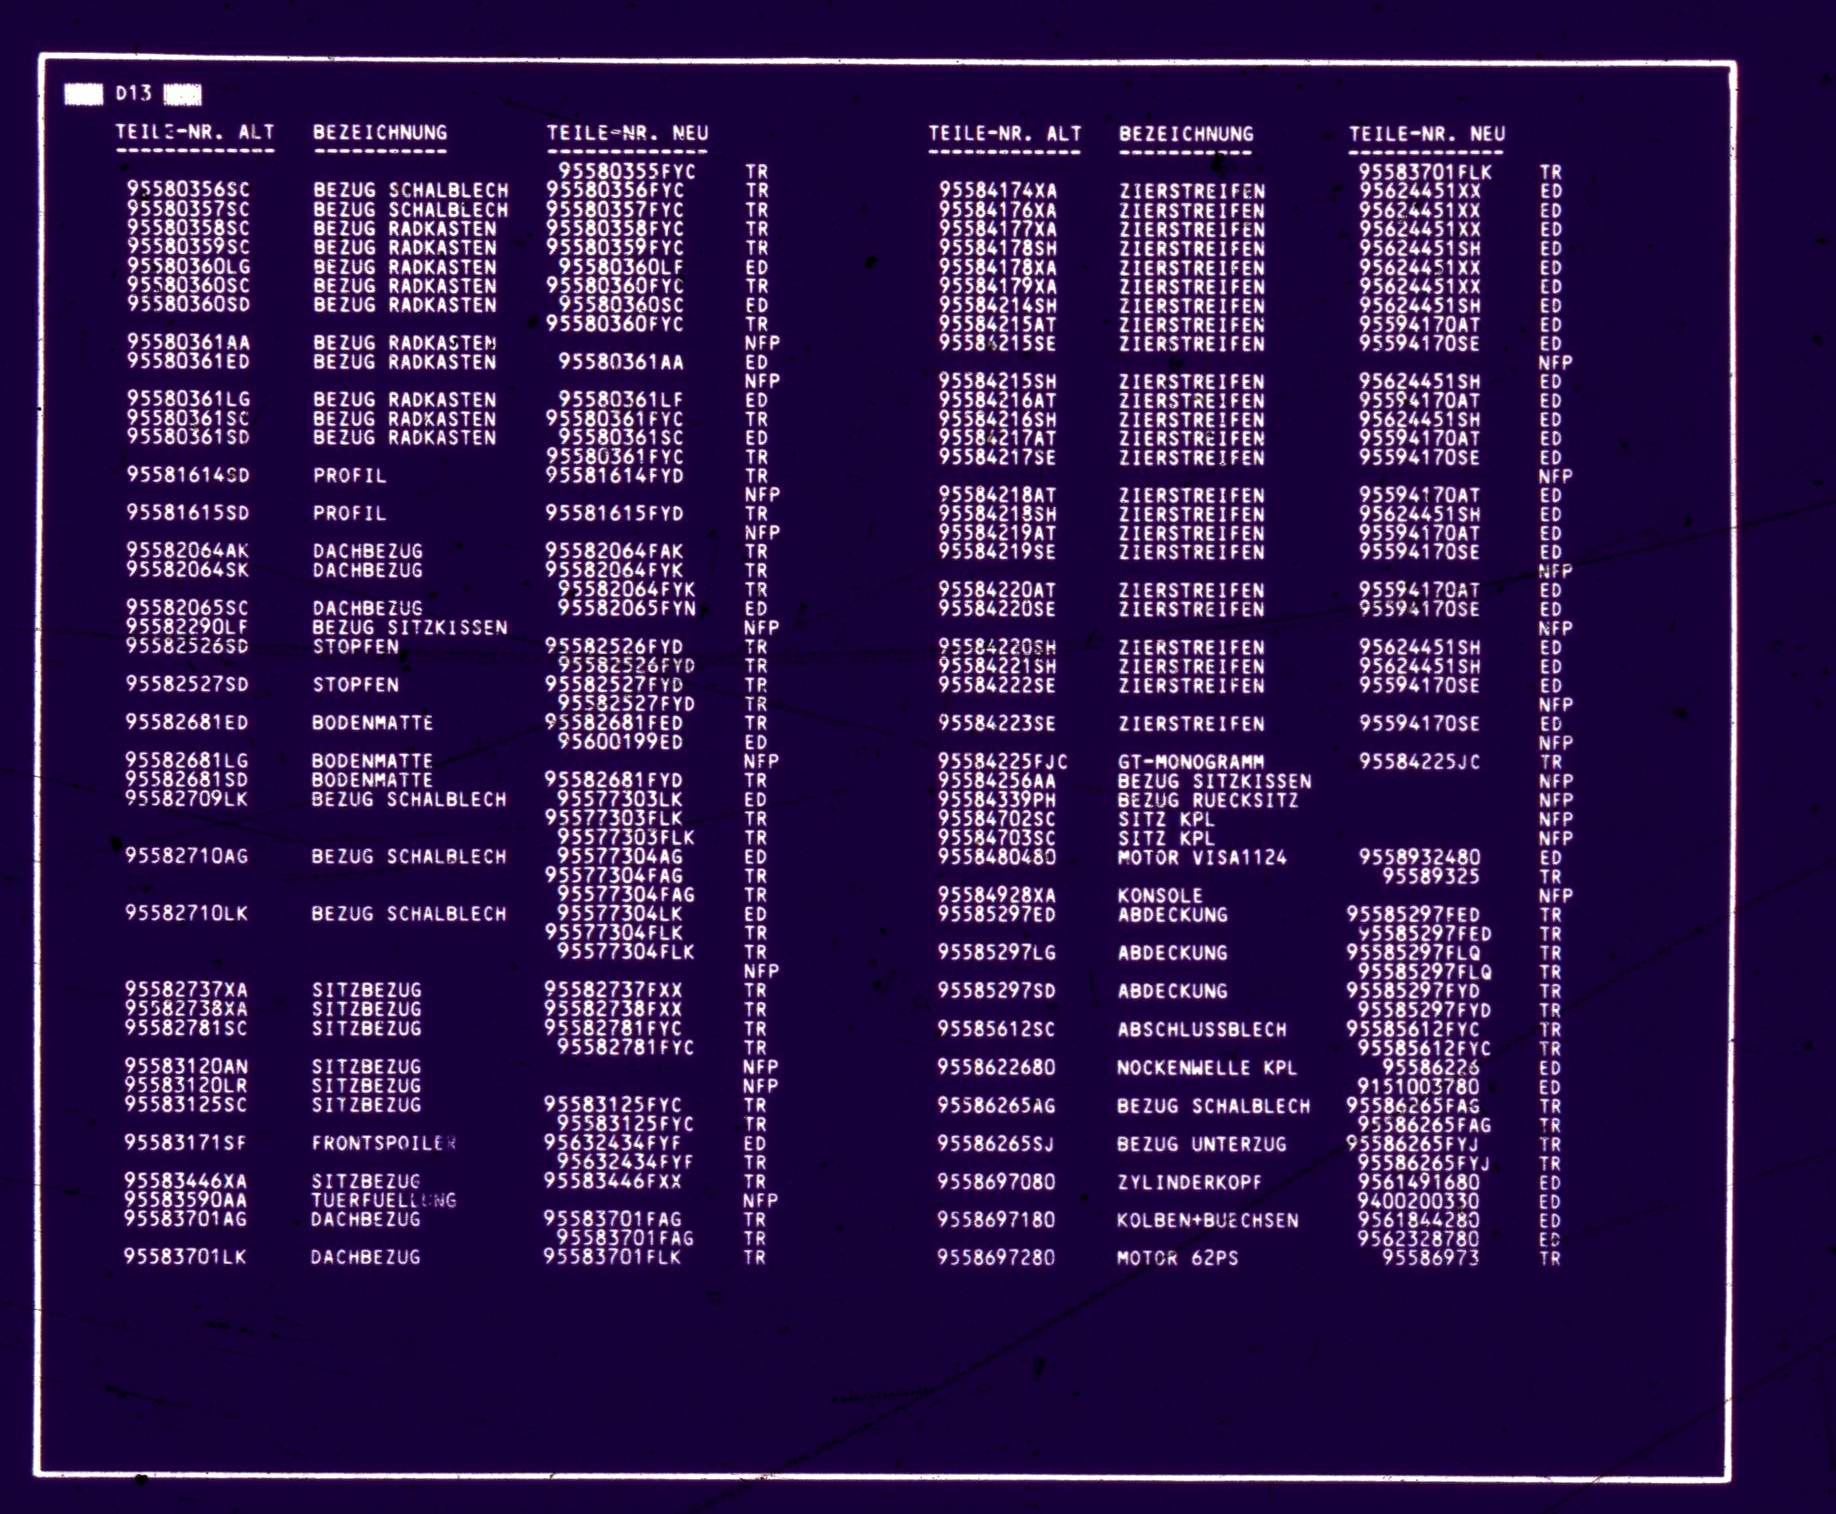Click old part number 95582290LF
This screenshot has width=1836, height=1514.
coord(187,627)
